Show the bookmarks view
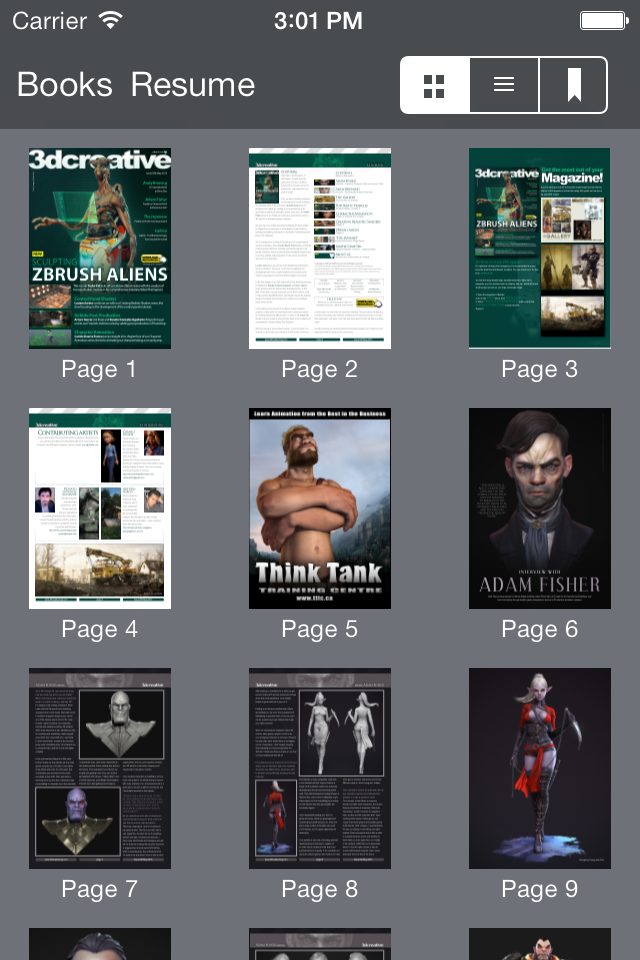 573,85
